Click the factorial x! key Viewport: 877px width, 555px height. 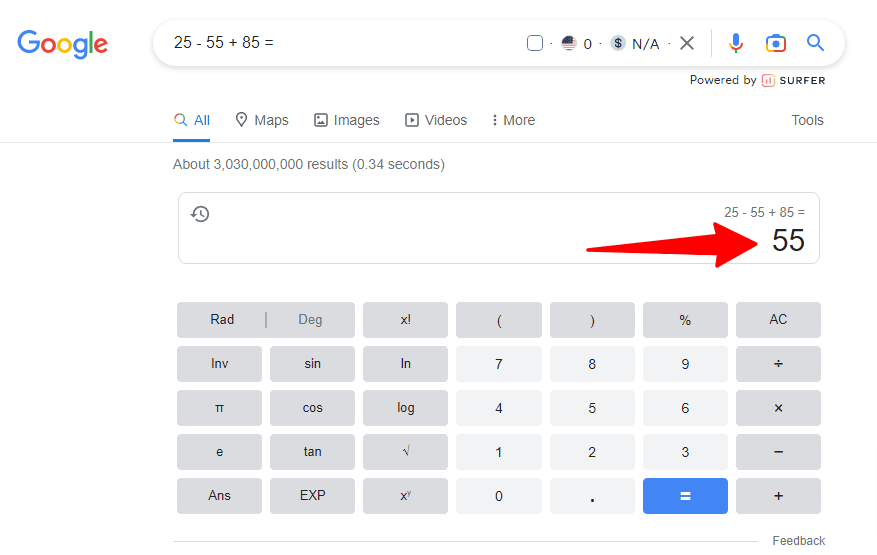tap(406, 319)
